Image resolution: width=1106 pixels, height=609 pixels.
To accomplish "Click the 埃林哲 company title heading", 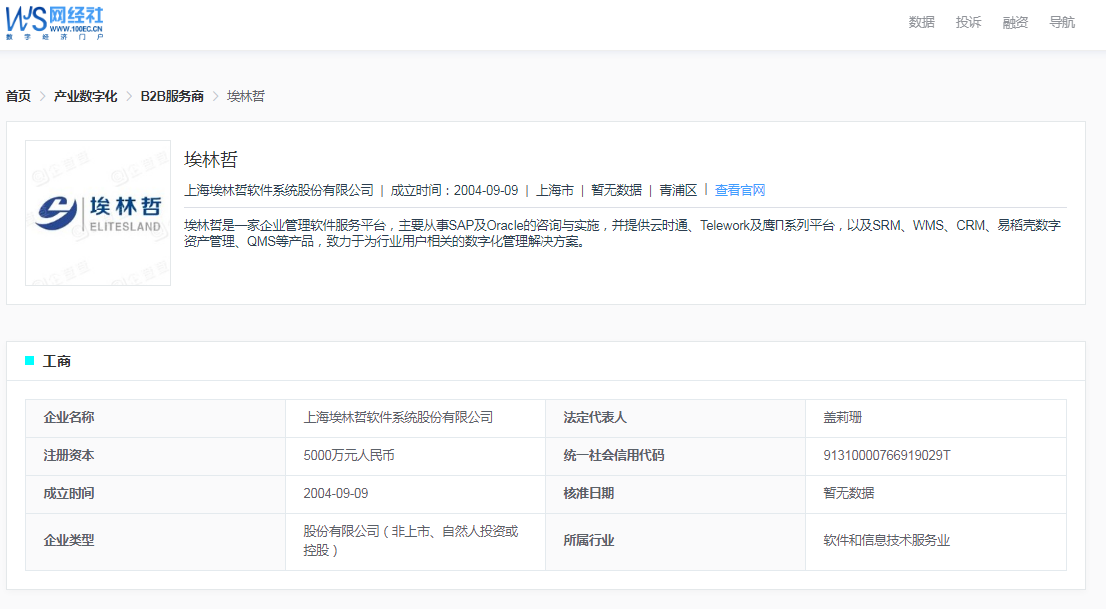I will [x=211, y=159].
